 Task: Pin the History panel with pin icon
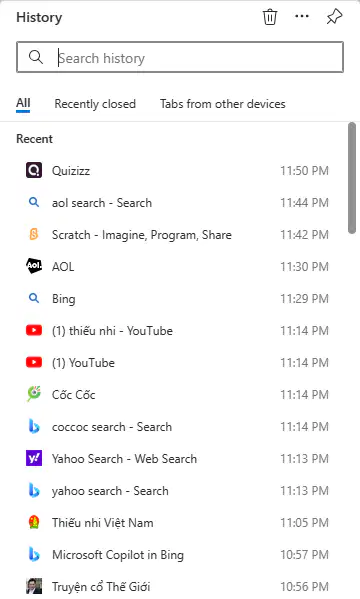coord(334,17)
